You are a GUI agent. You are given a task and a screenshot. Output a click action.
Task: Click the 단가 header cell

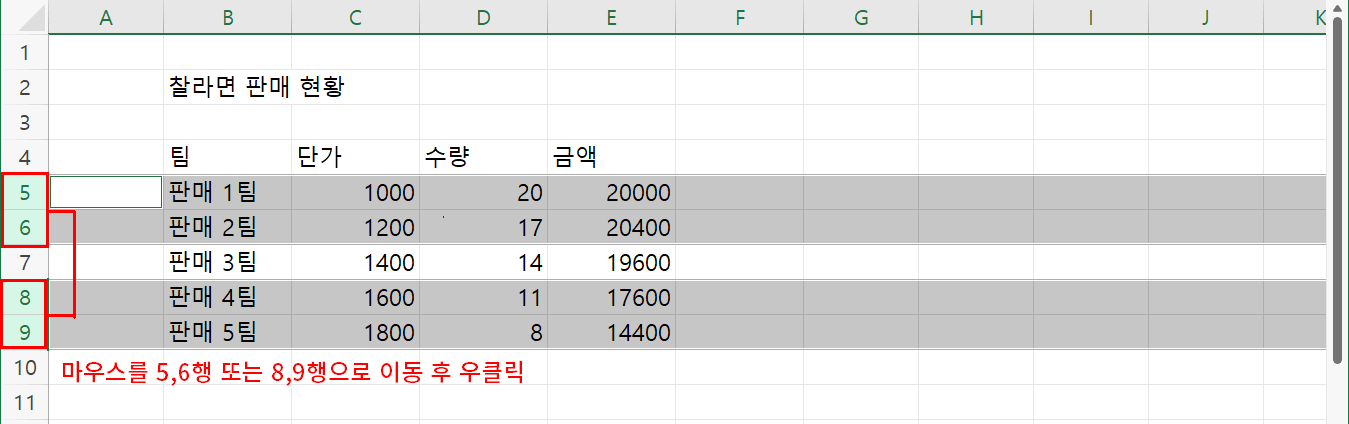[356, 157]
